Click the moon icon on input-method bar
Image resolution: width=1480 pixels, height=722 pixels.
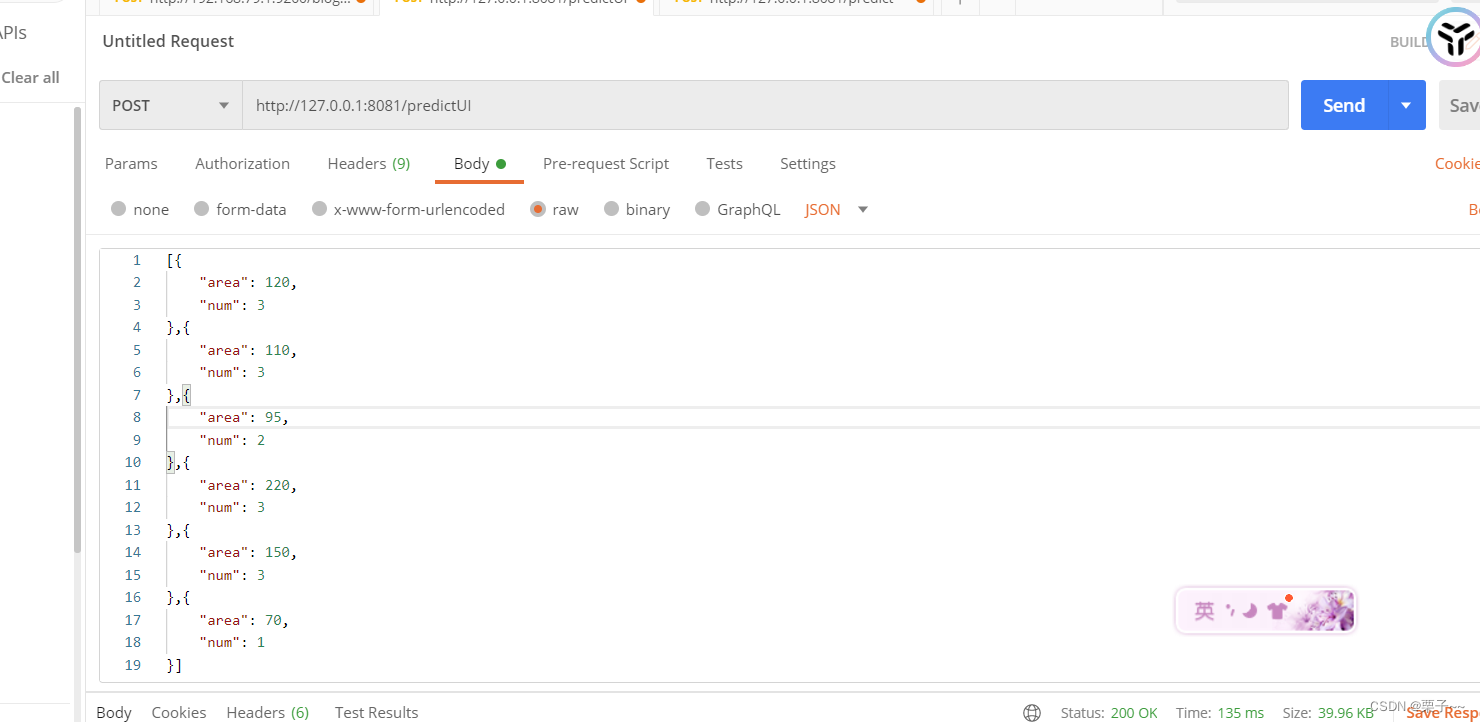[x=1249, y=611]
